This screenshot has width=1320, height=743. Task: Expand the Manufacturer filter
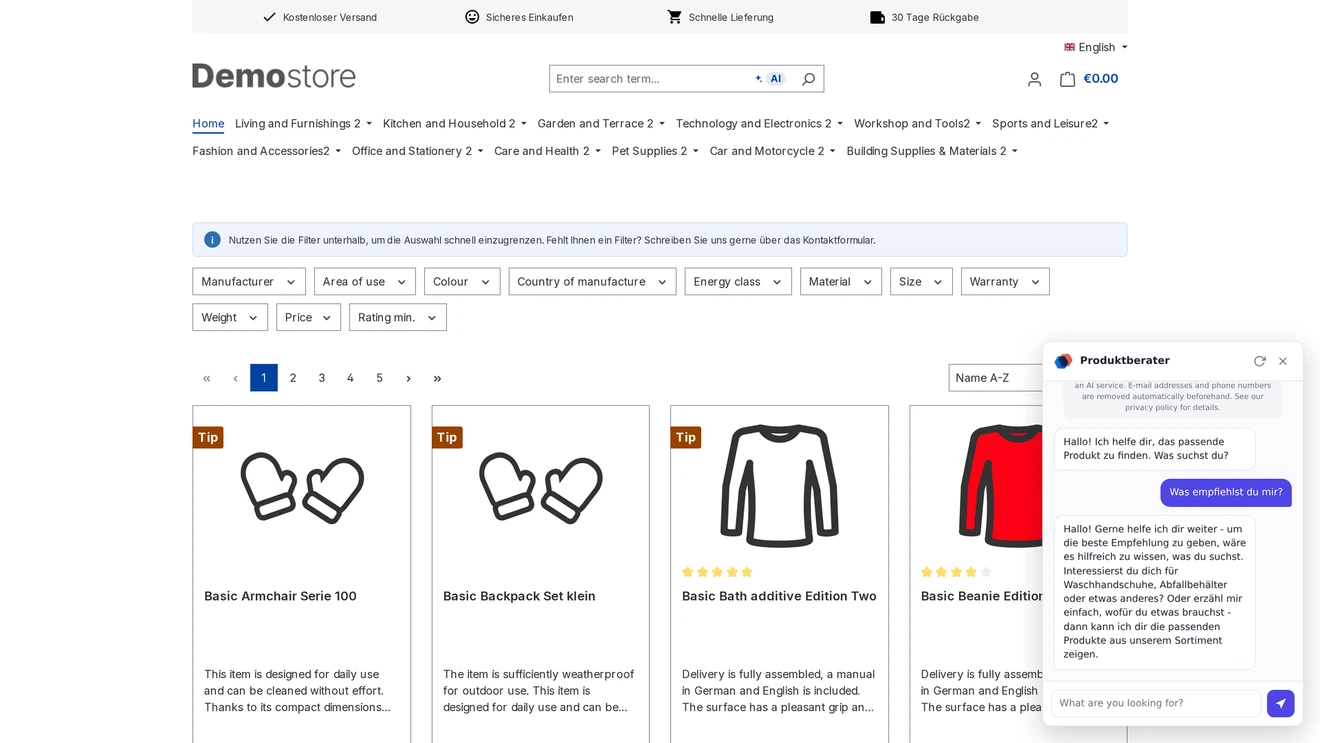click(249, 282)
